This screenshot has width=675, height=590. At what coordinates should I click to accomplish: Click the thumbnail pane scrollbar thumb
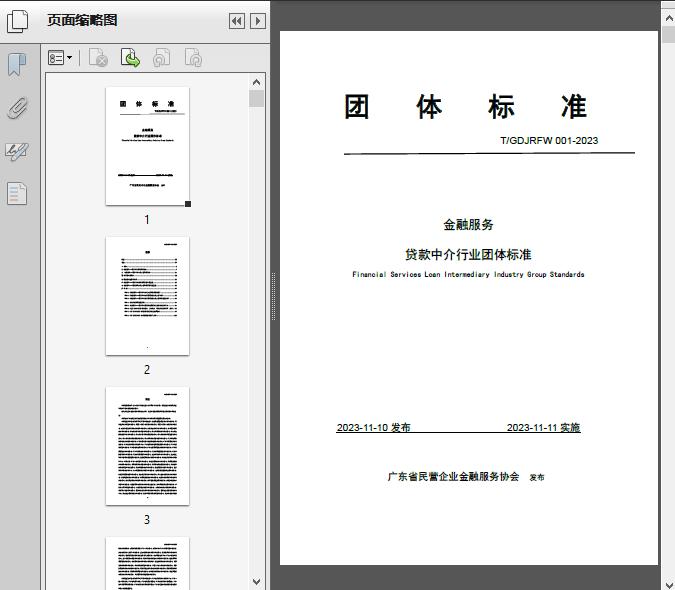click(257, 99)
